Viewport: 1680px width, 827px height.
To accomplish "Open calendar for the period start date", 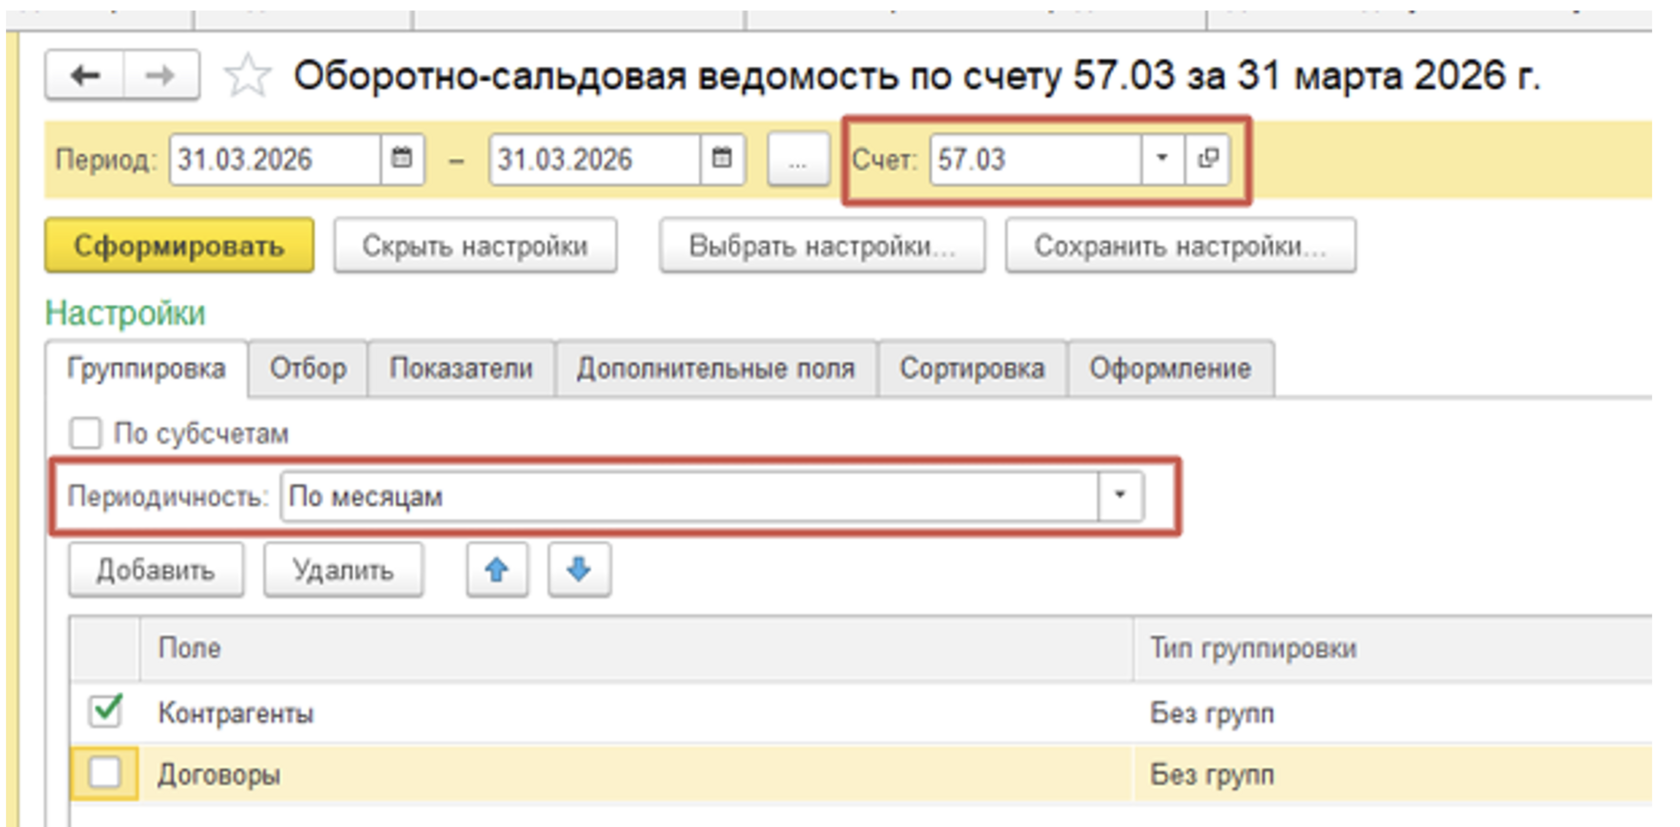I will pos(402,159).
